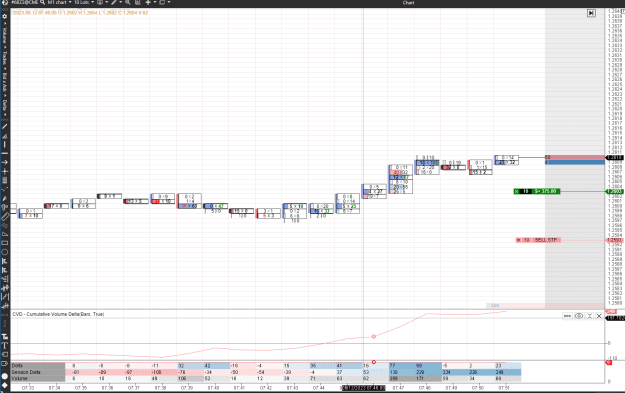Click the Volume row label in bottom table

coord(38,378)
